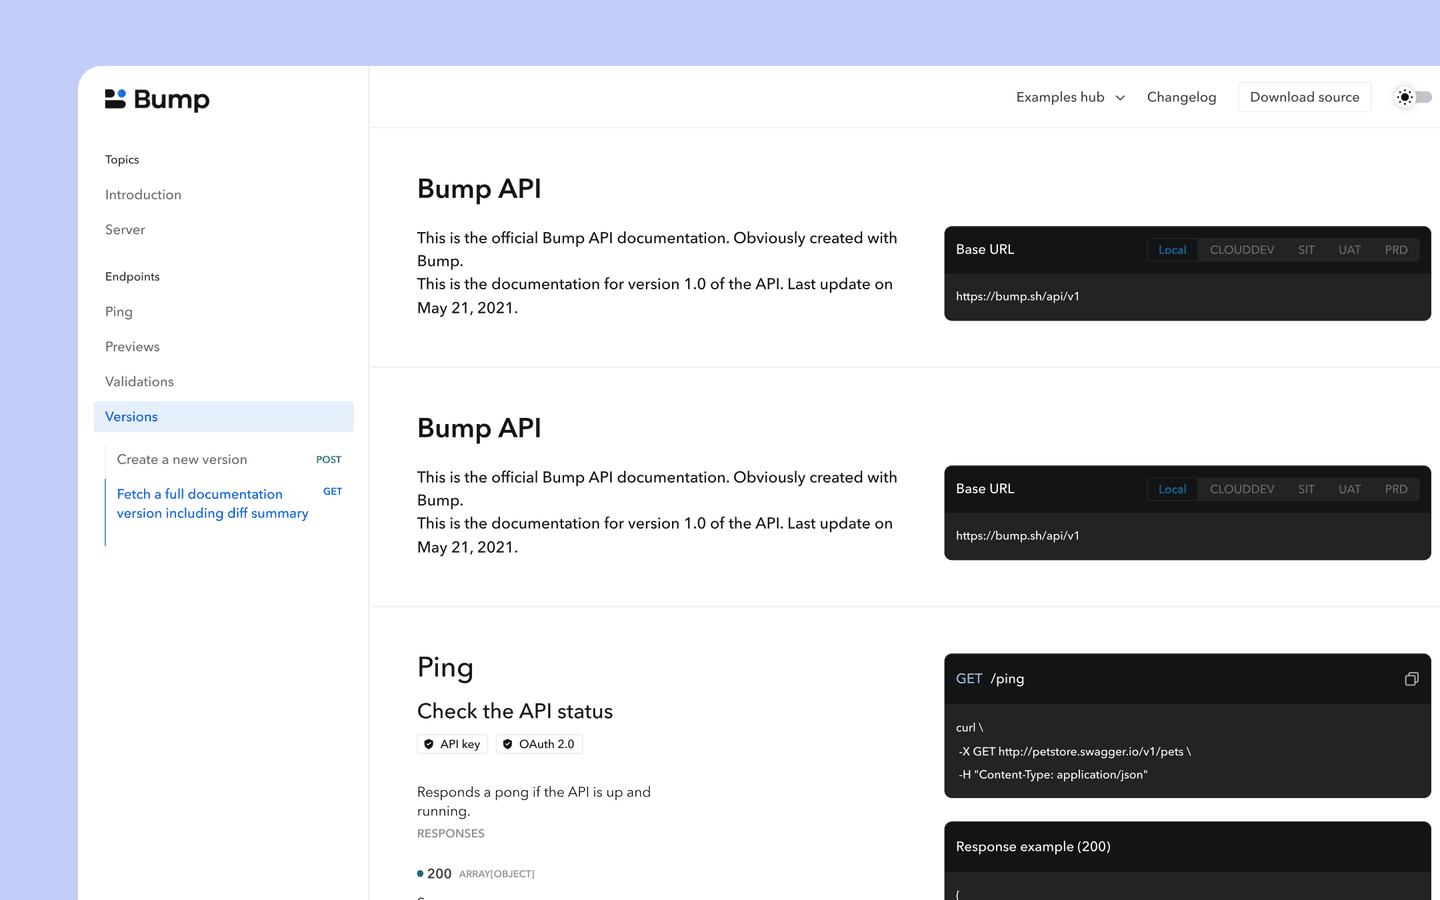Click the sun theme icon
Viewport: 1440px width, 900px height.
tap(1405, 97)
